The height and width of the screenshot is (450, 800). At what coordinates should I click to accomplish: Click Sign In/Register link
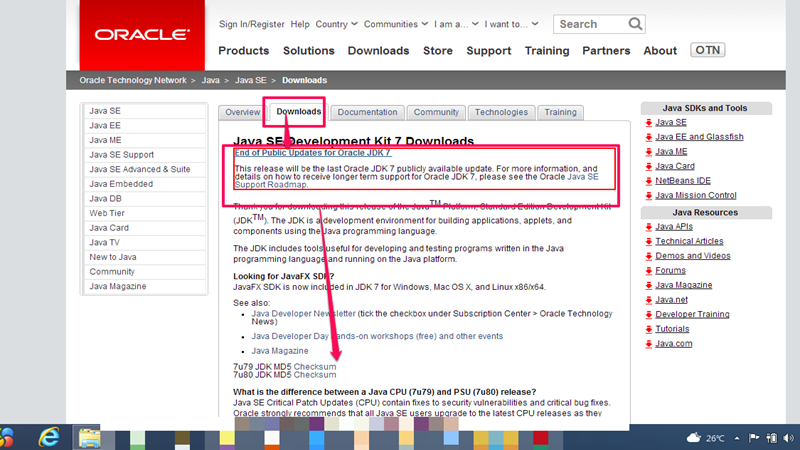[x=252, y=24]
